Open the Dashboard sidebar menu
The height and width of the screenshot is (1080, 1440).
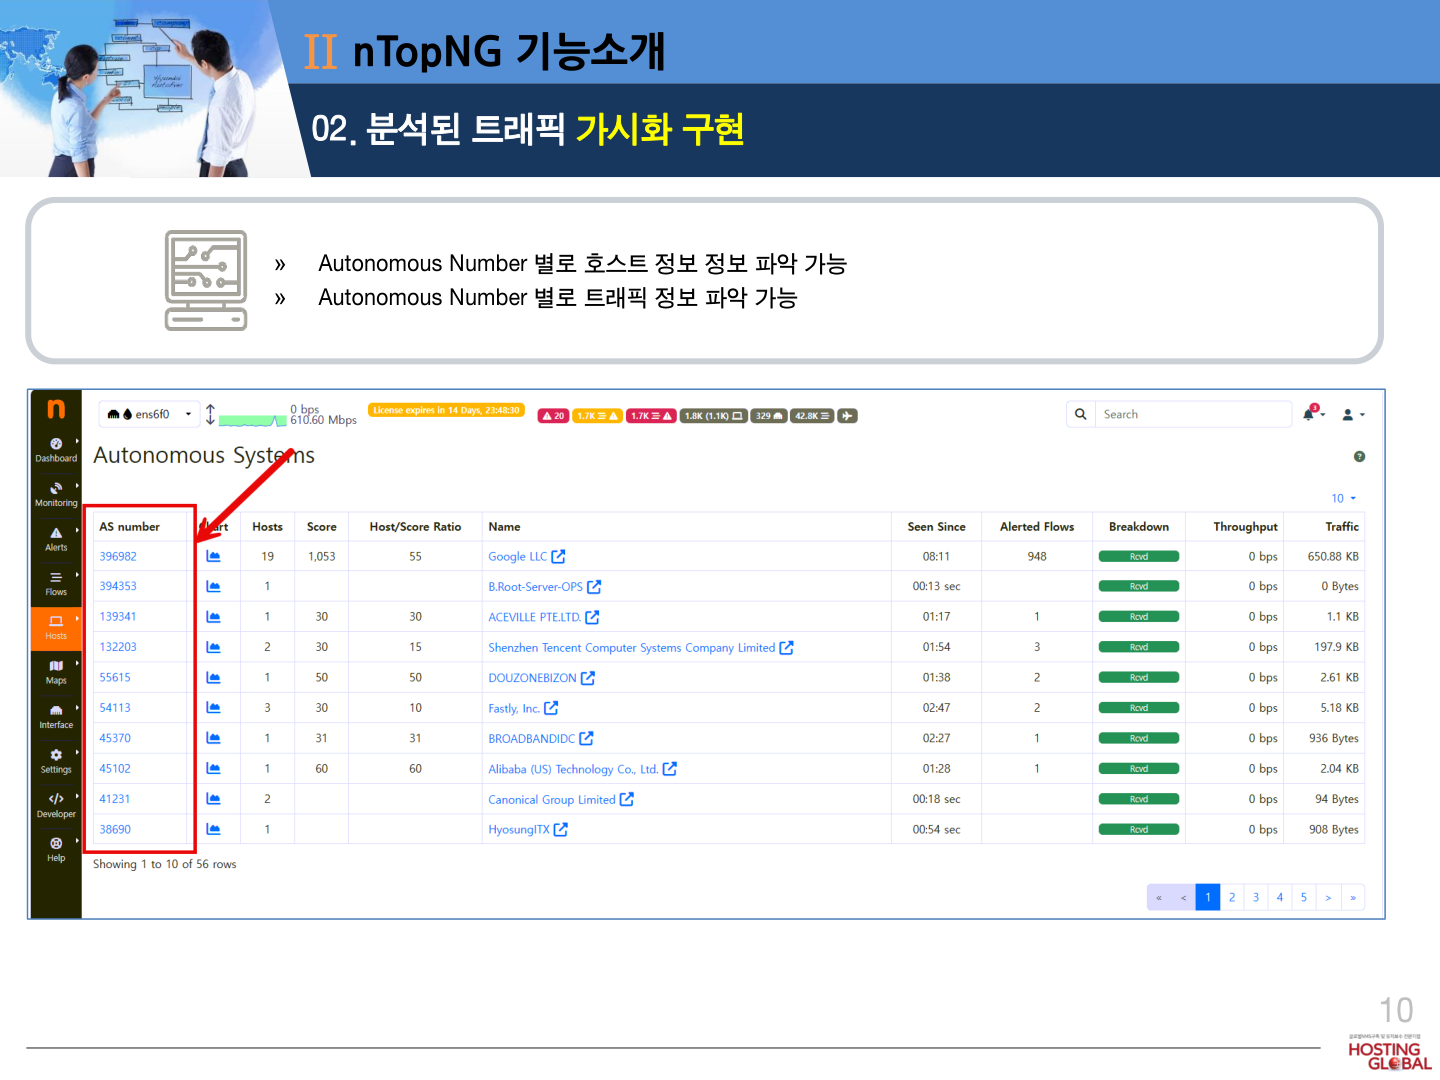tap(56, 450)
